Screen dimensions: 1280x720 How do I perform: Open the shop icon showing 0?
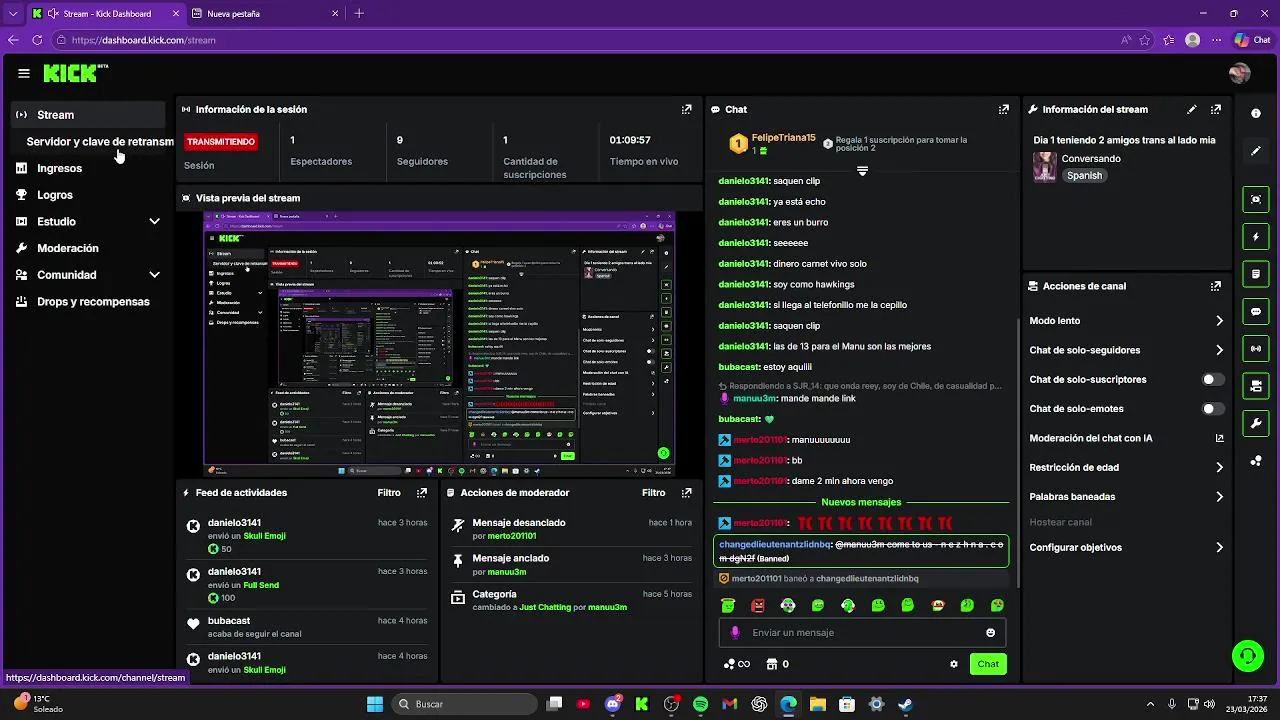click(778, 664)
